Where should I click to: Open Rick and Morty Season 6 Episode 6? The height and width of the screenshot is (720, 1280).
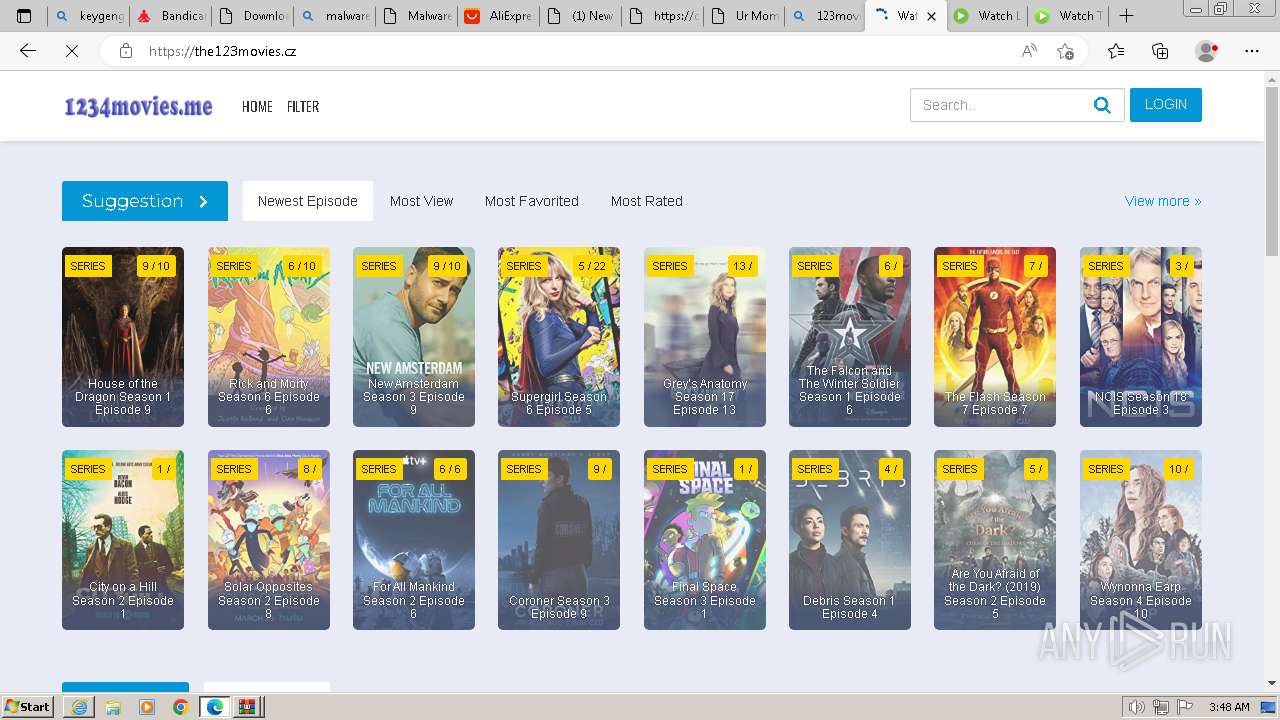pos(269,337)
